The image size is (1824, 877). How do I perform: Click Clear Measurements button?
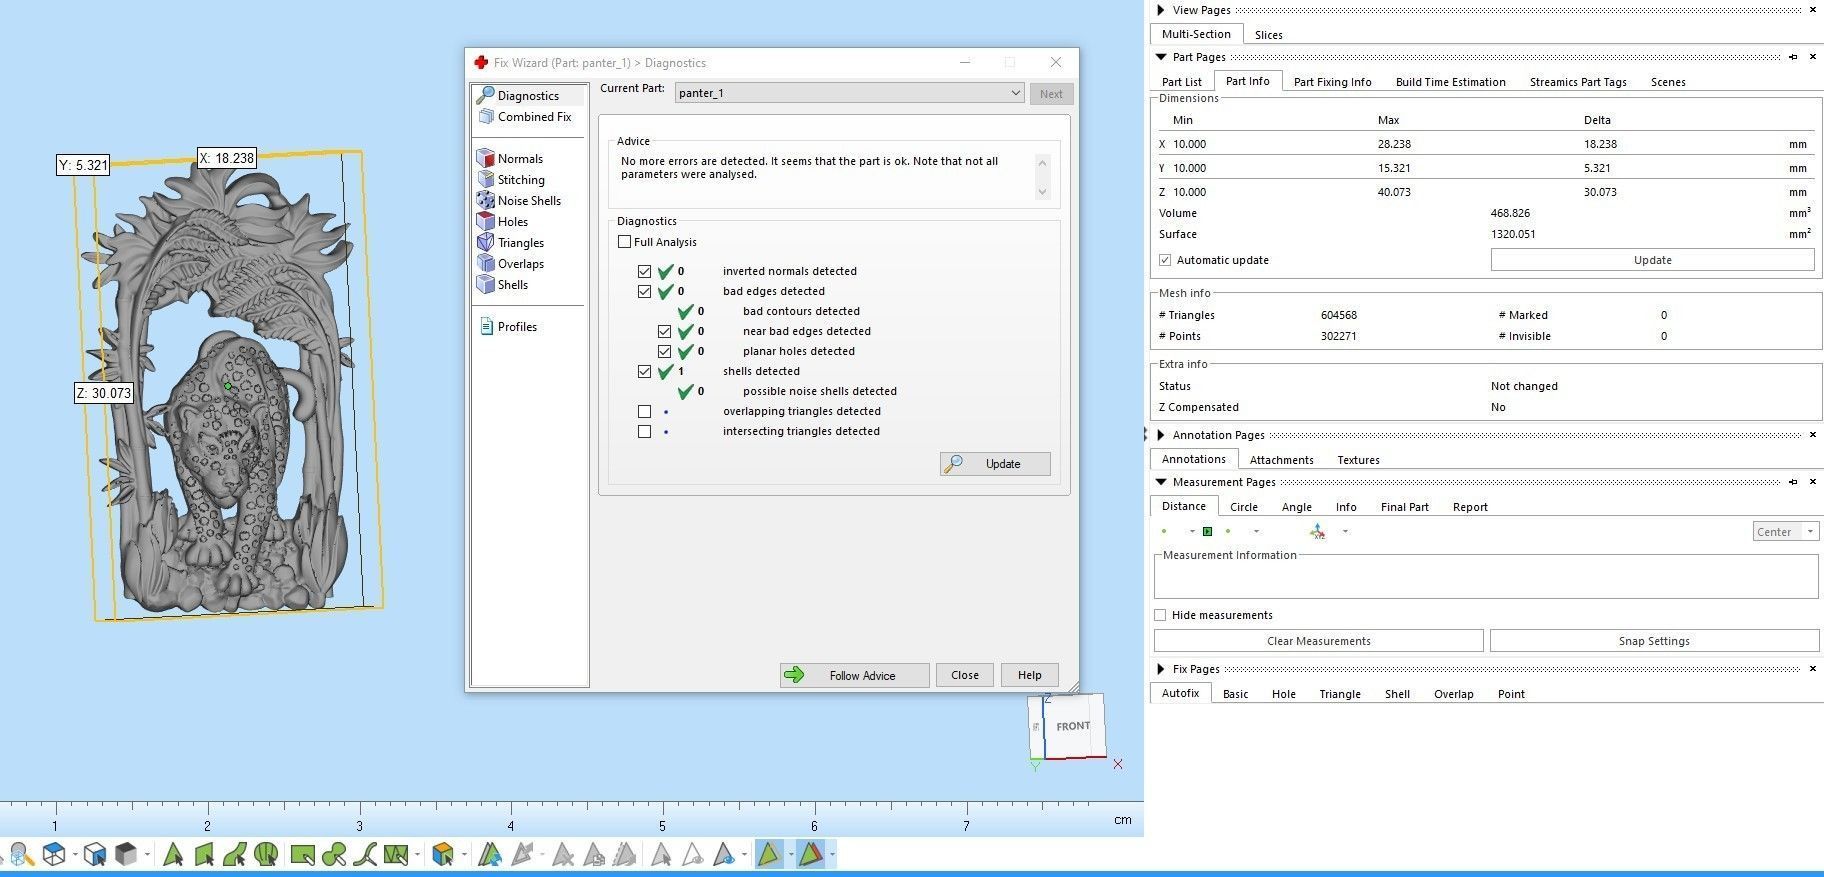1318,641
